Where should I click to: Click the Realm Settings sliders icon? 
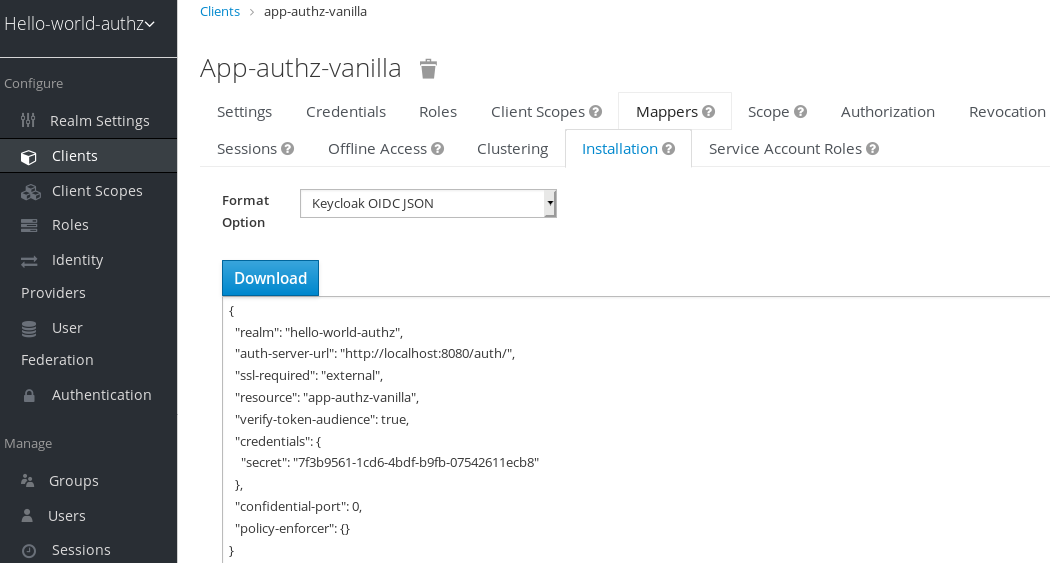tap(29, 121)
